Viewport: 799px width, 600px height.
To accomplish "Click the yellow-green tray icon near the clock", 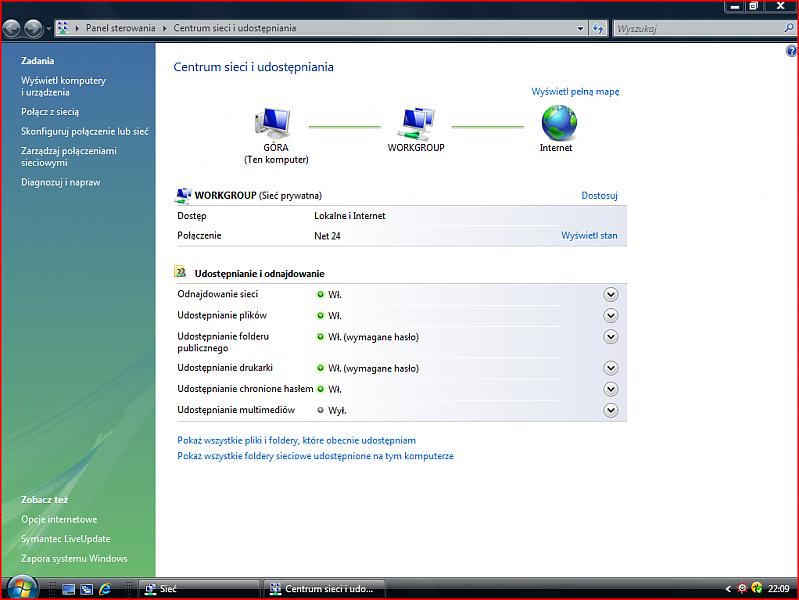I will [757, 588].
